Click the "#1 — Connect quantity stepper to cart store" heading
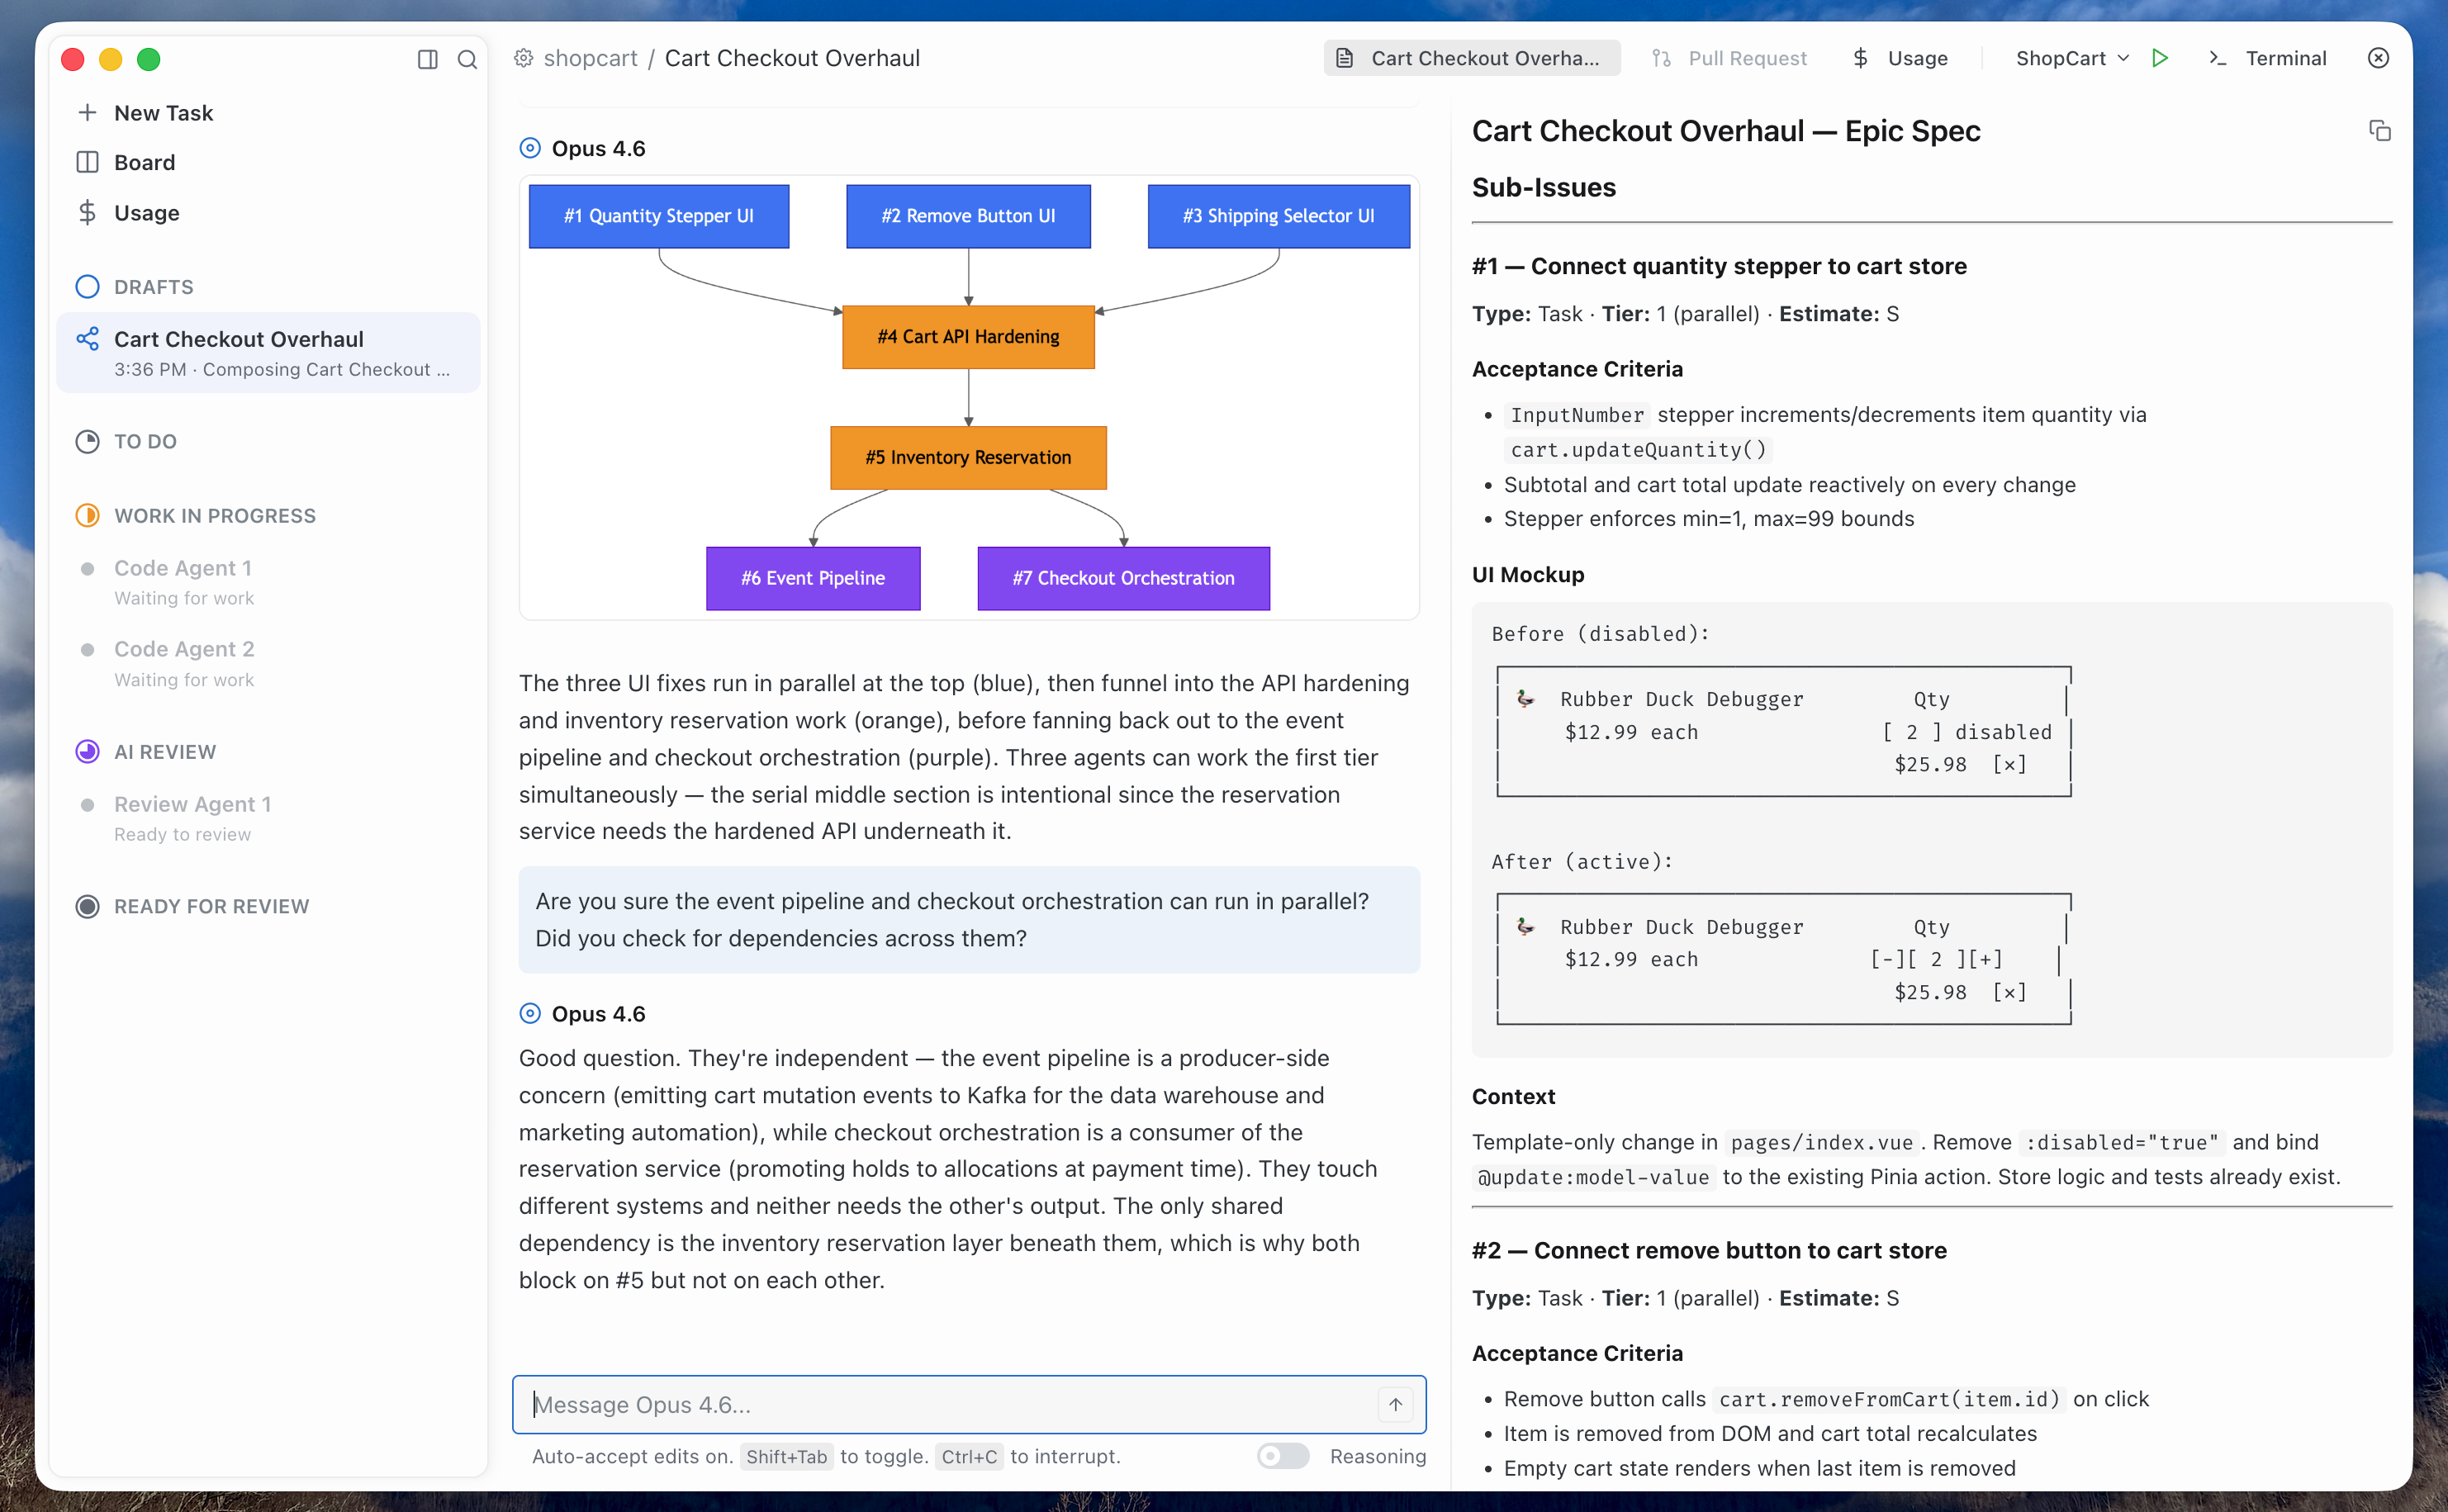2448x1512 pixels. point(1719,266)
